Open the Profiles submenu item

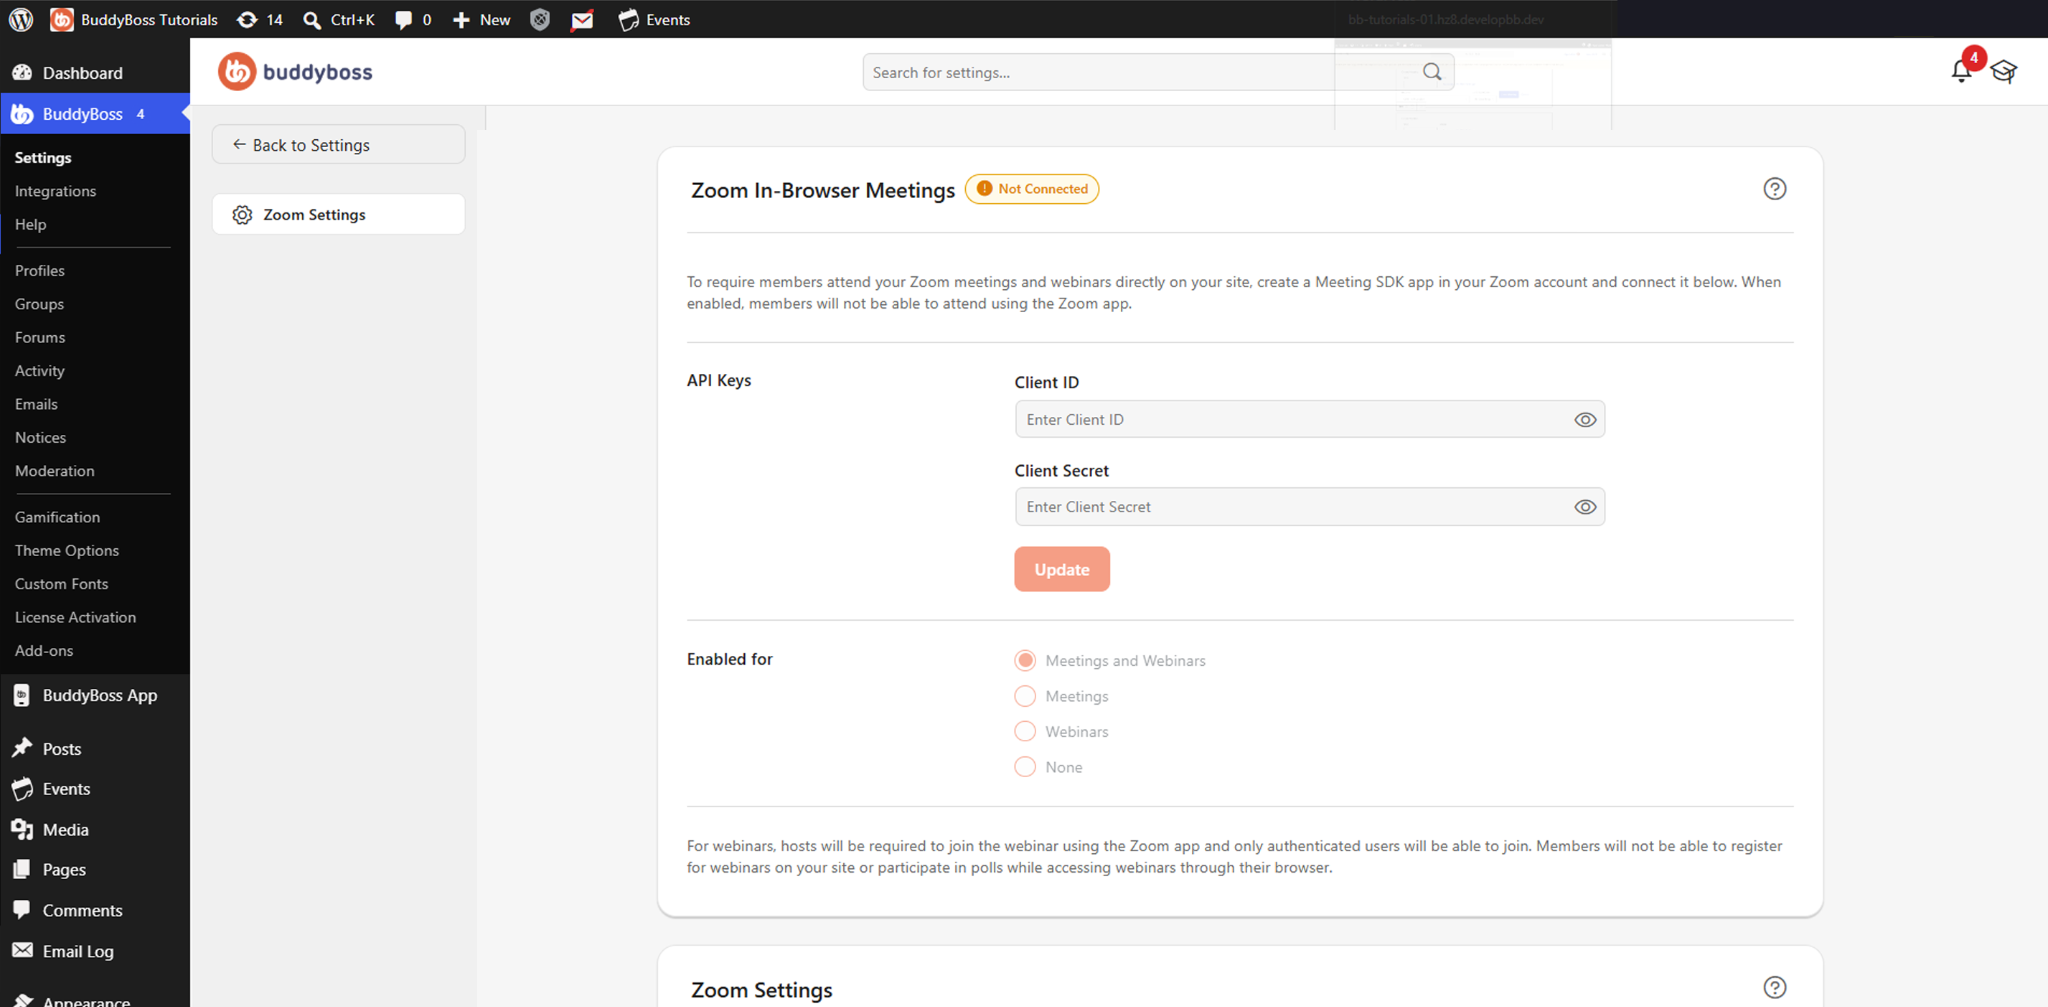[40, 271]
